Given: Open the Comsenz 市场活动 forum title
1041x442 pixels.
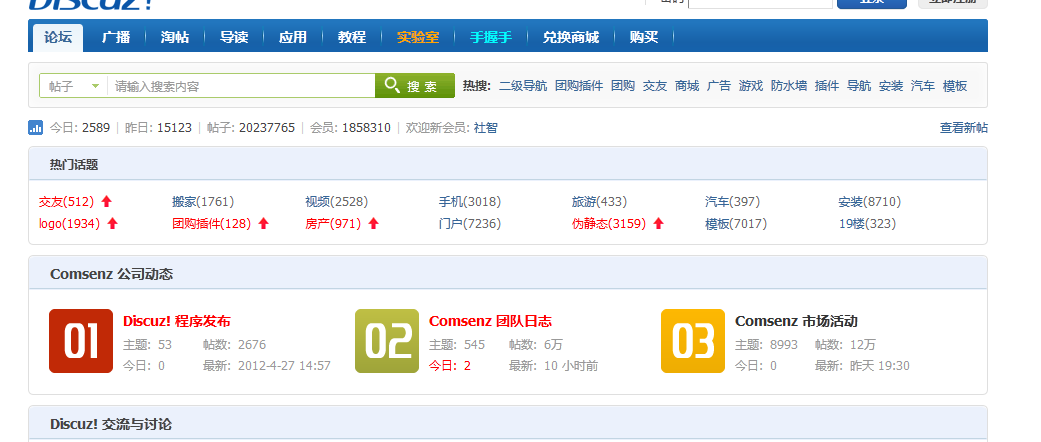Looking at the screenshot, I should click(x=797, y=321).
